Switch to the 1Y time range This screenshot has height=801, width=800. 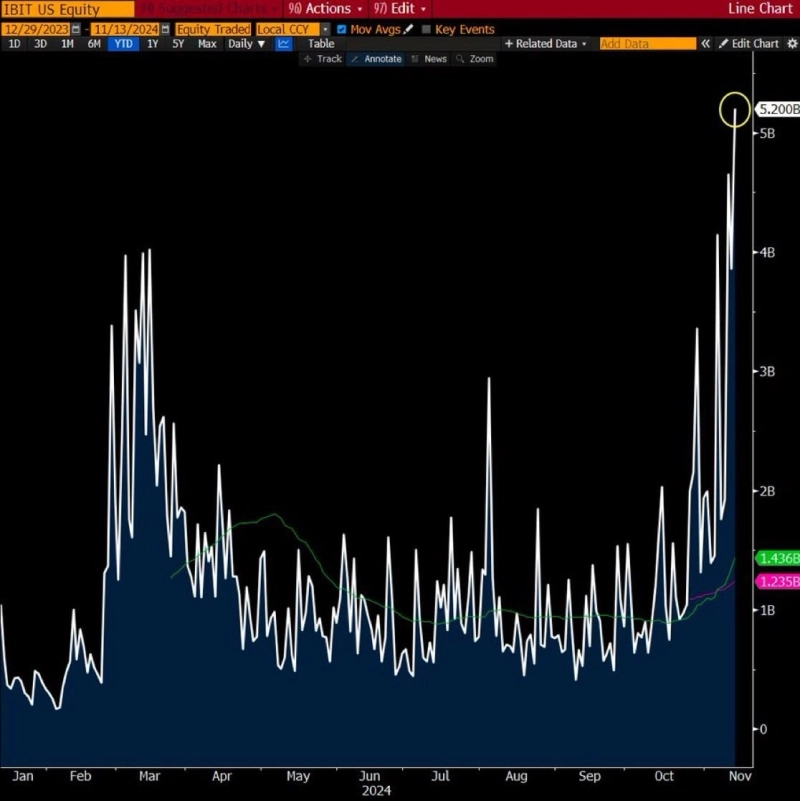(153, 44)
